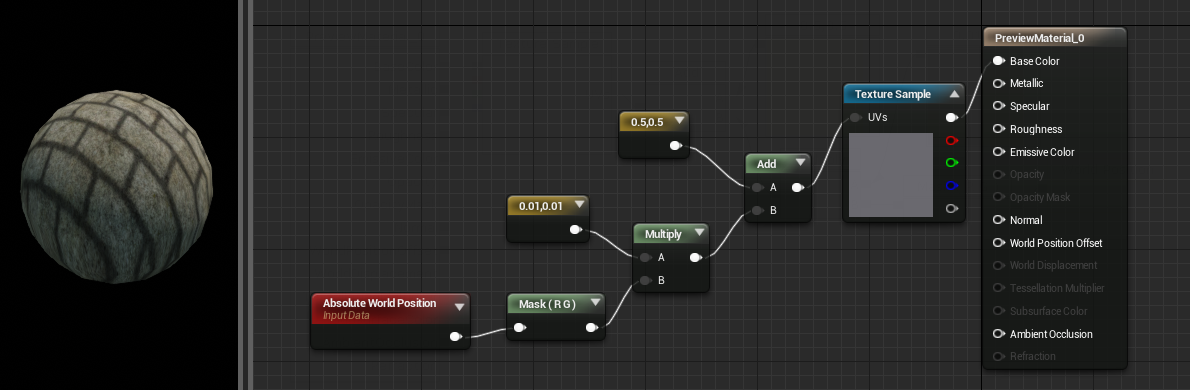The height and width of the screenshot is (390, 1190).
Task: Click the sphere material preview
Action: coord(117,187)
